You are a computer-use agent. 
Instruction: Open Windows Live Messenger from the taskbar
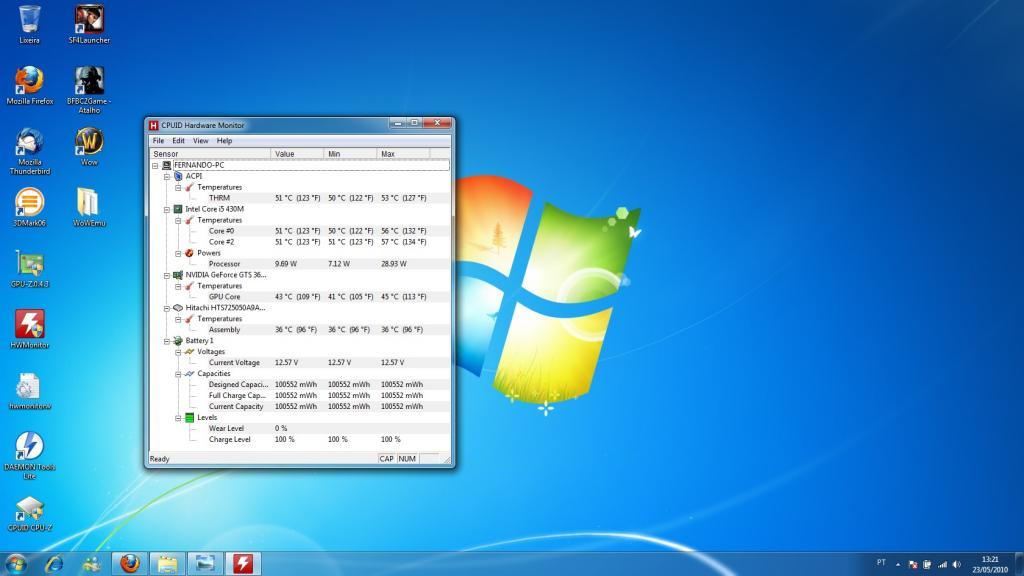point(91,564)
